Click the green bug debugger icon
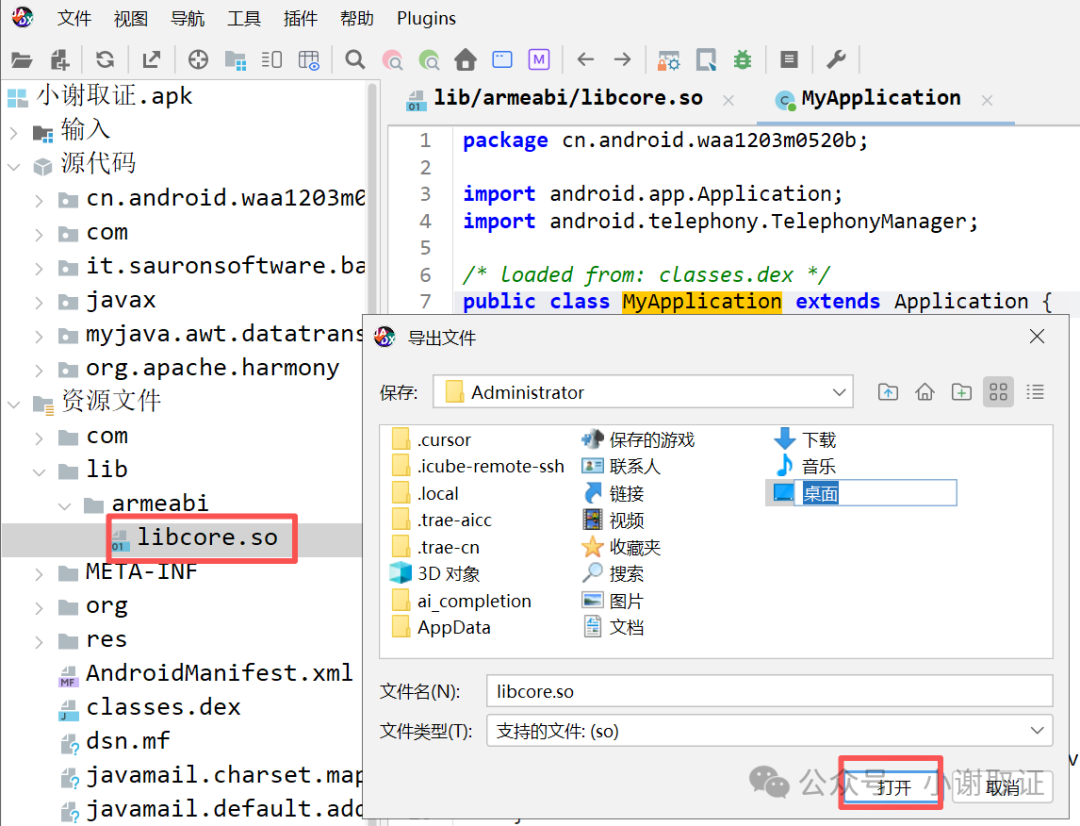 [742, 60]
